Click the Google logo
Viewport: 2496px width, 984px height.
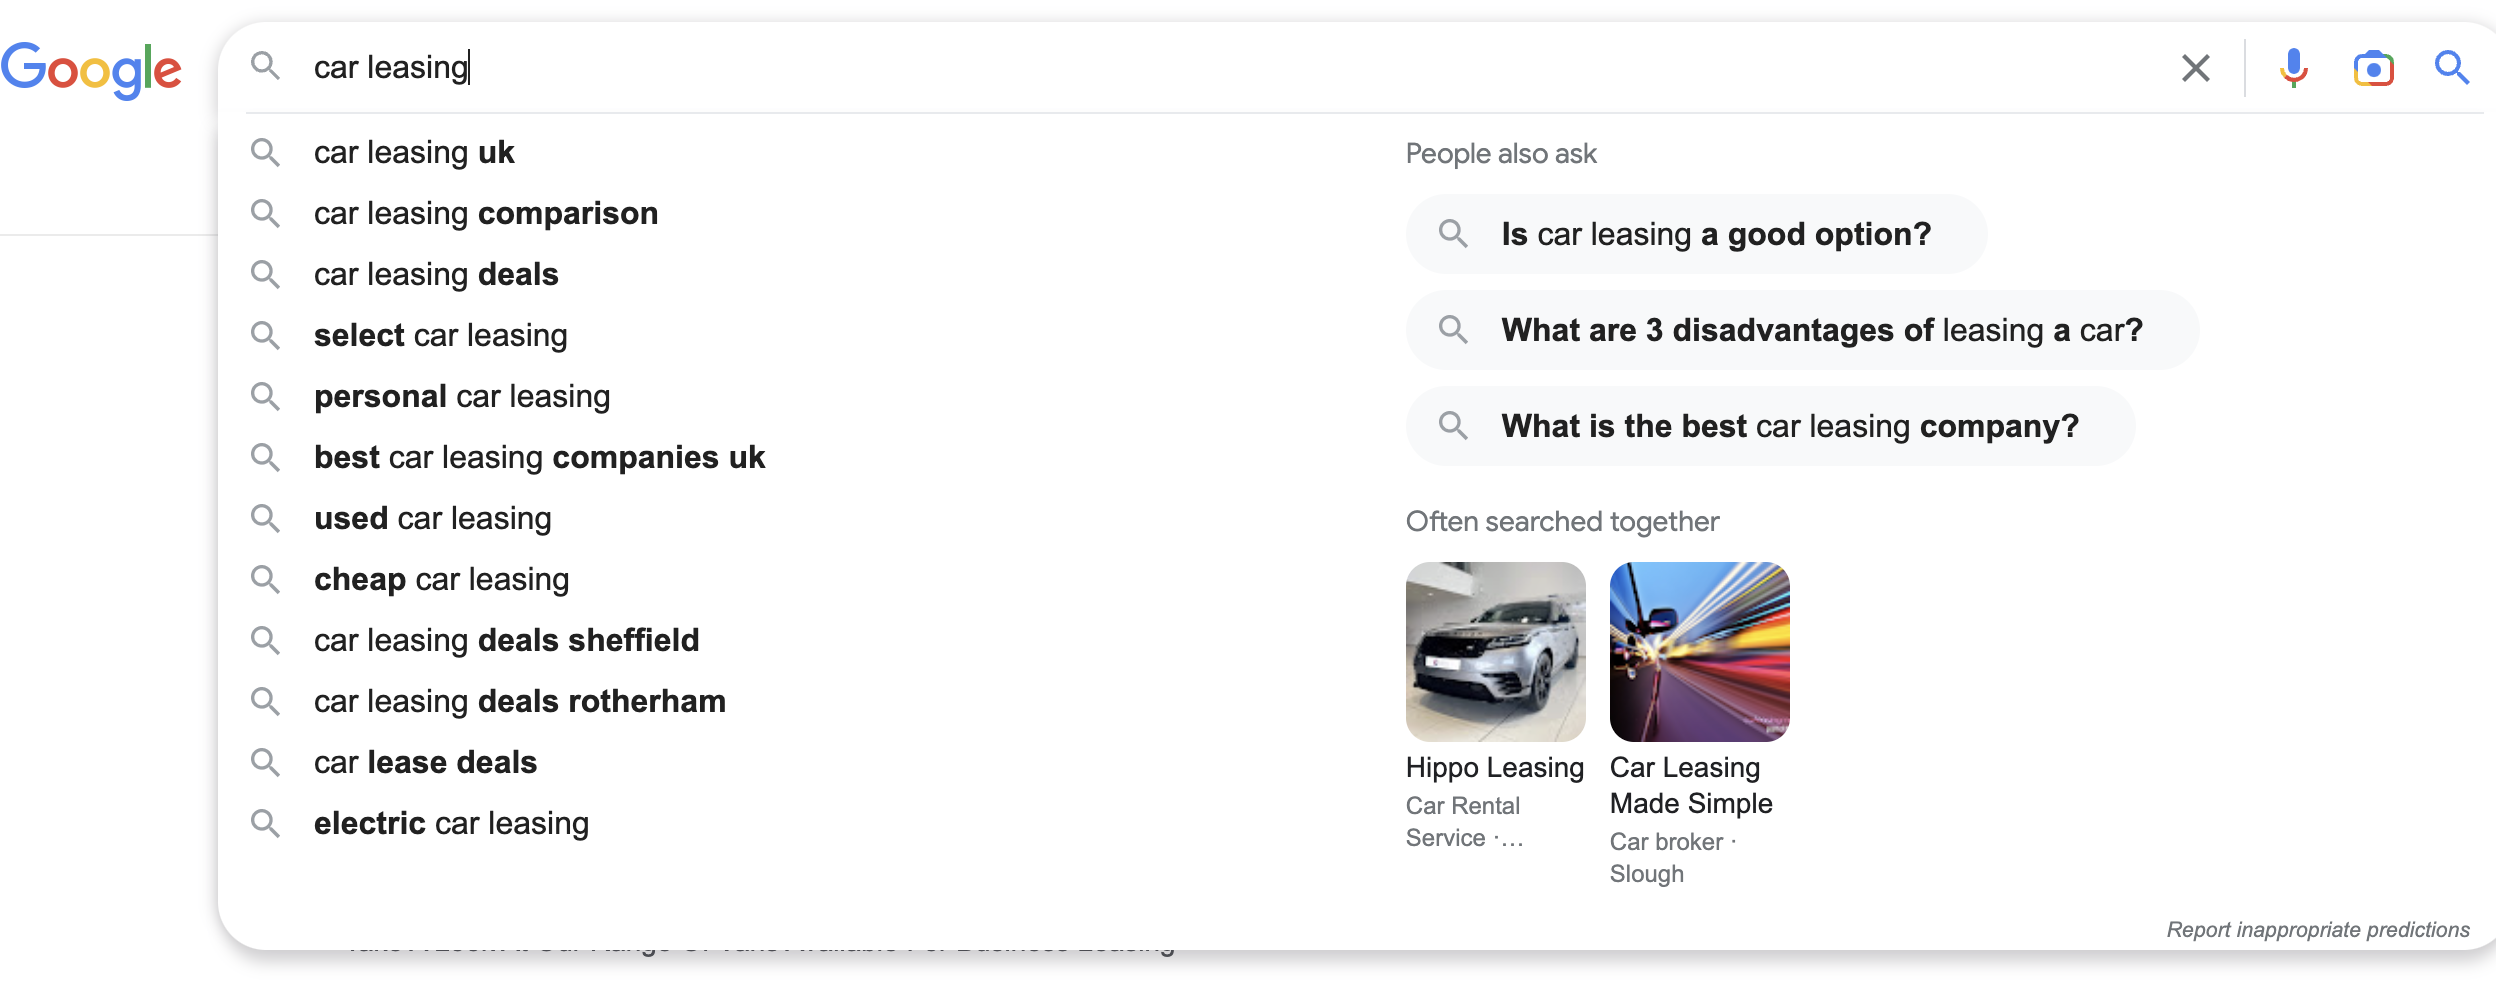tap(91, 70)
